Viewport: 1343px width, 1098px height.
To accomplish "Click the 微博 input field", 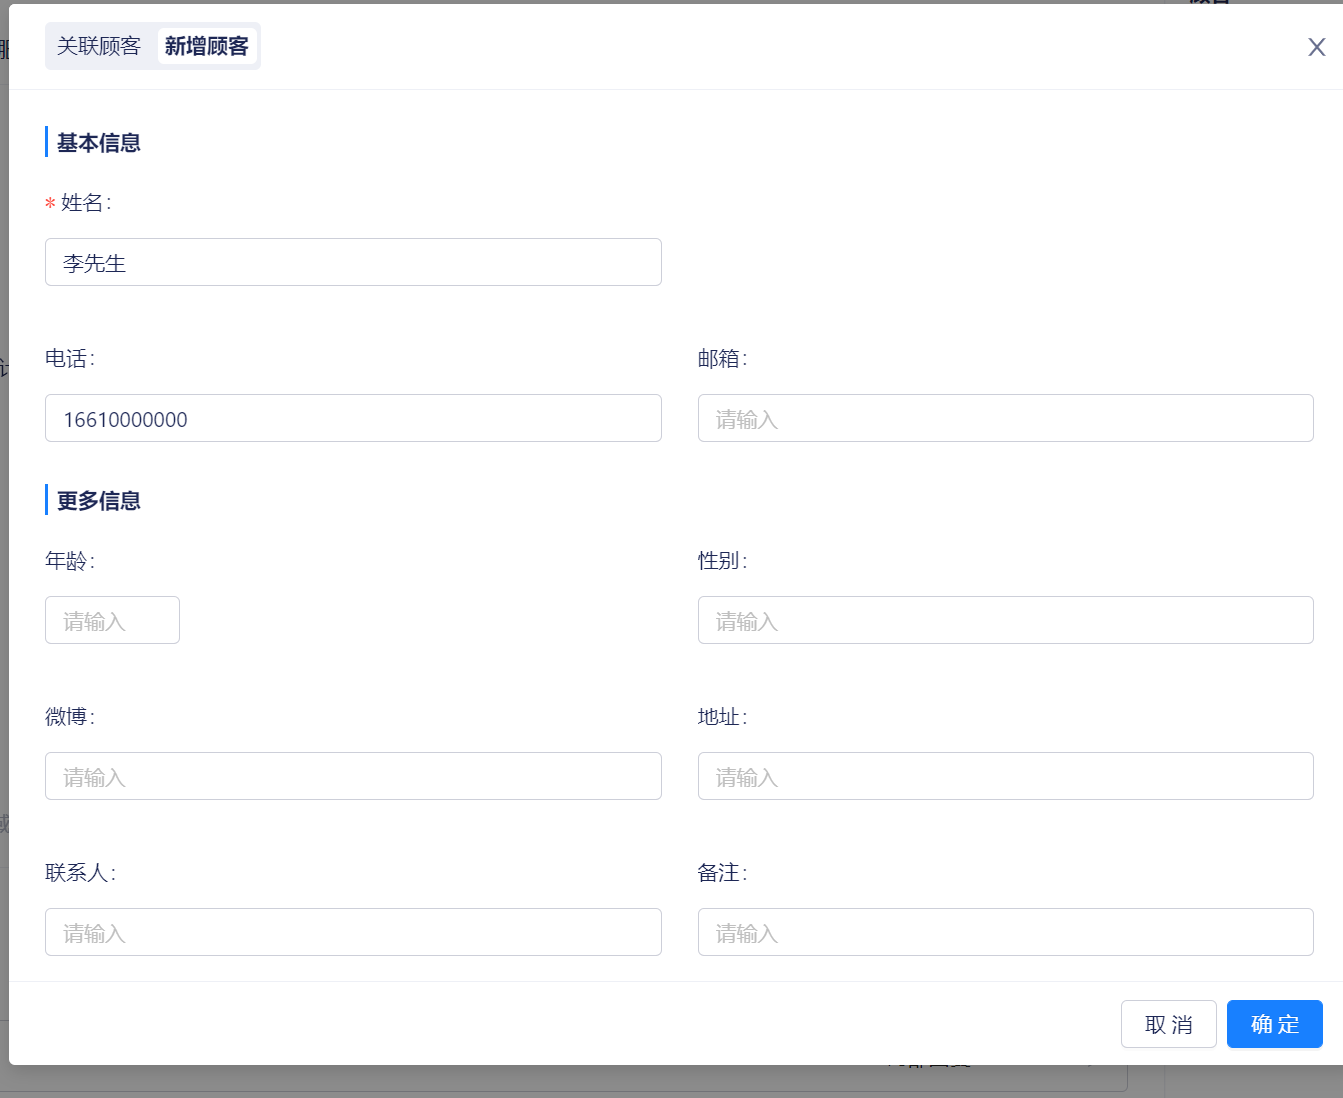I will [x=353, y=776].
